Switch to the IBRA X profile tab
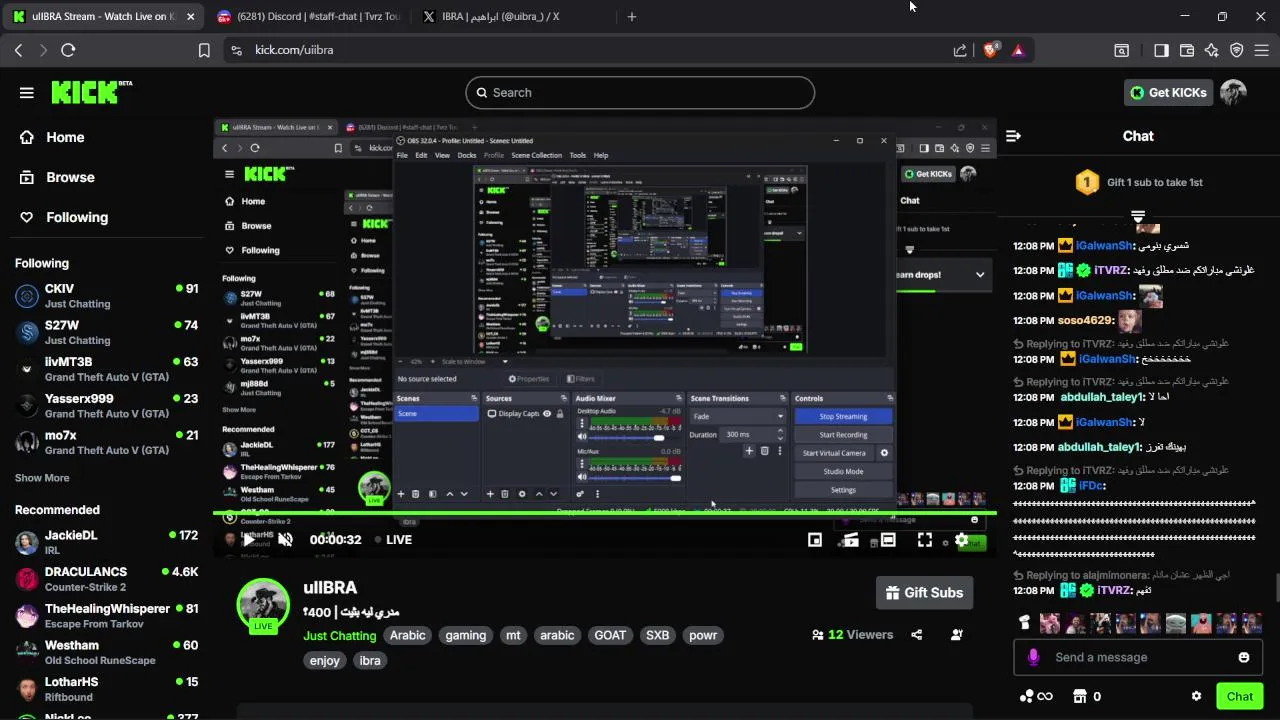Image resolution: width=1280 pixels, height=720 pixels. coord(500,17)
